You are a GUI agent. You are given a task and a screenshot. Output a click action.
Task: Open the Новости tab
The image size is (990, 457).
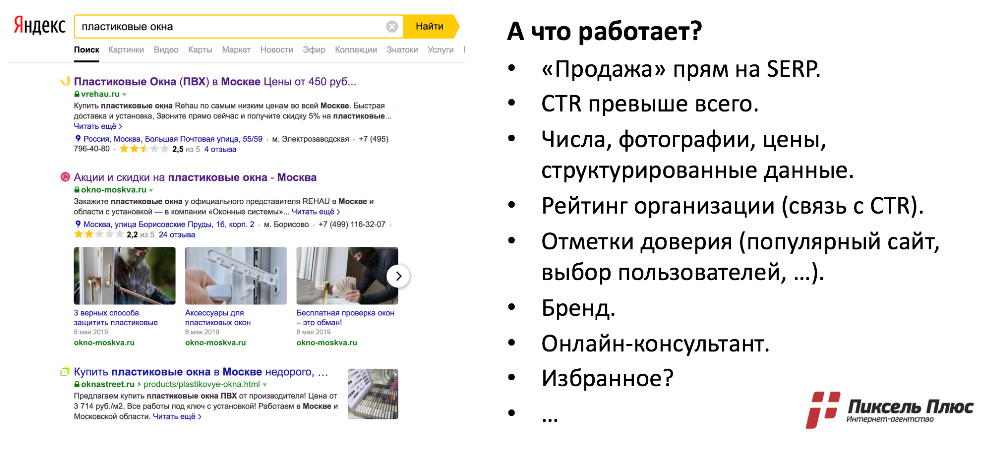(x=277, y=49)
